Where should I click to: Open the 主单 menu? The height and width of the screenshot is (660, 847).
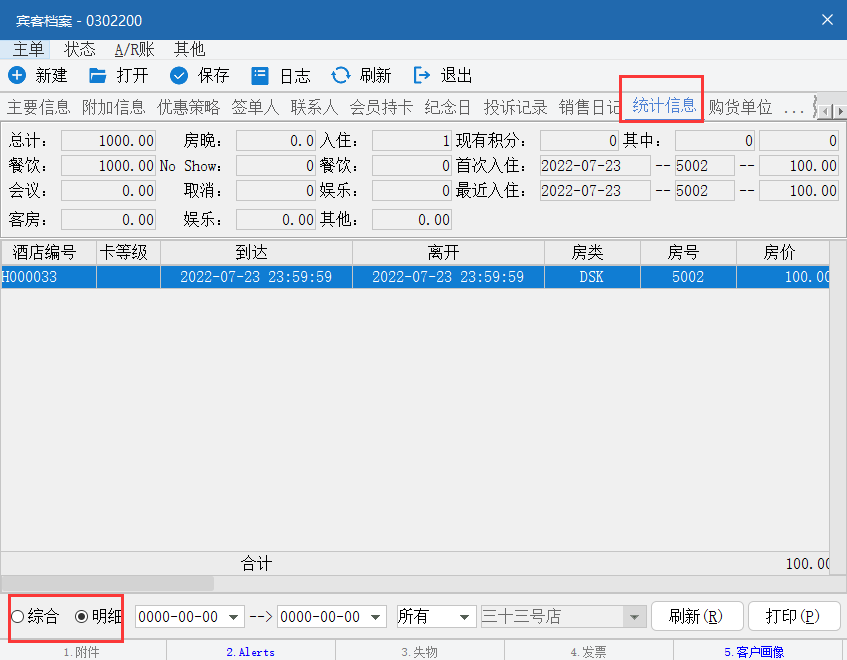(x=28, y=49)
